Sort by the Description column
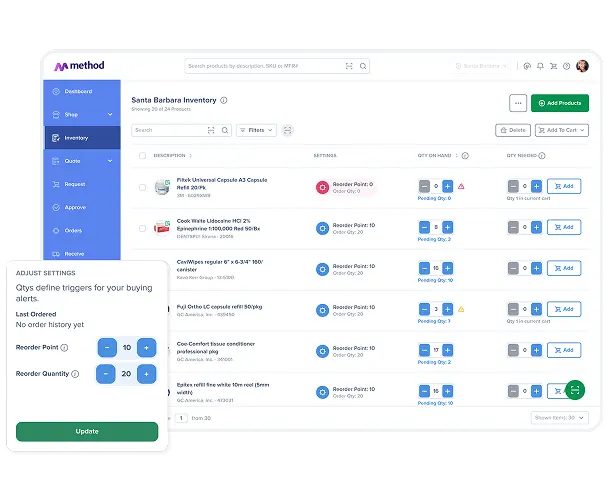608x500 pixels. pyautogui.click(x=173, y=156)
